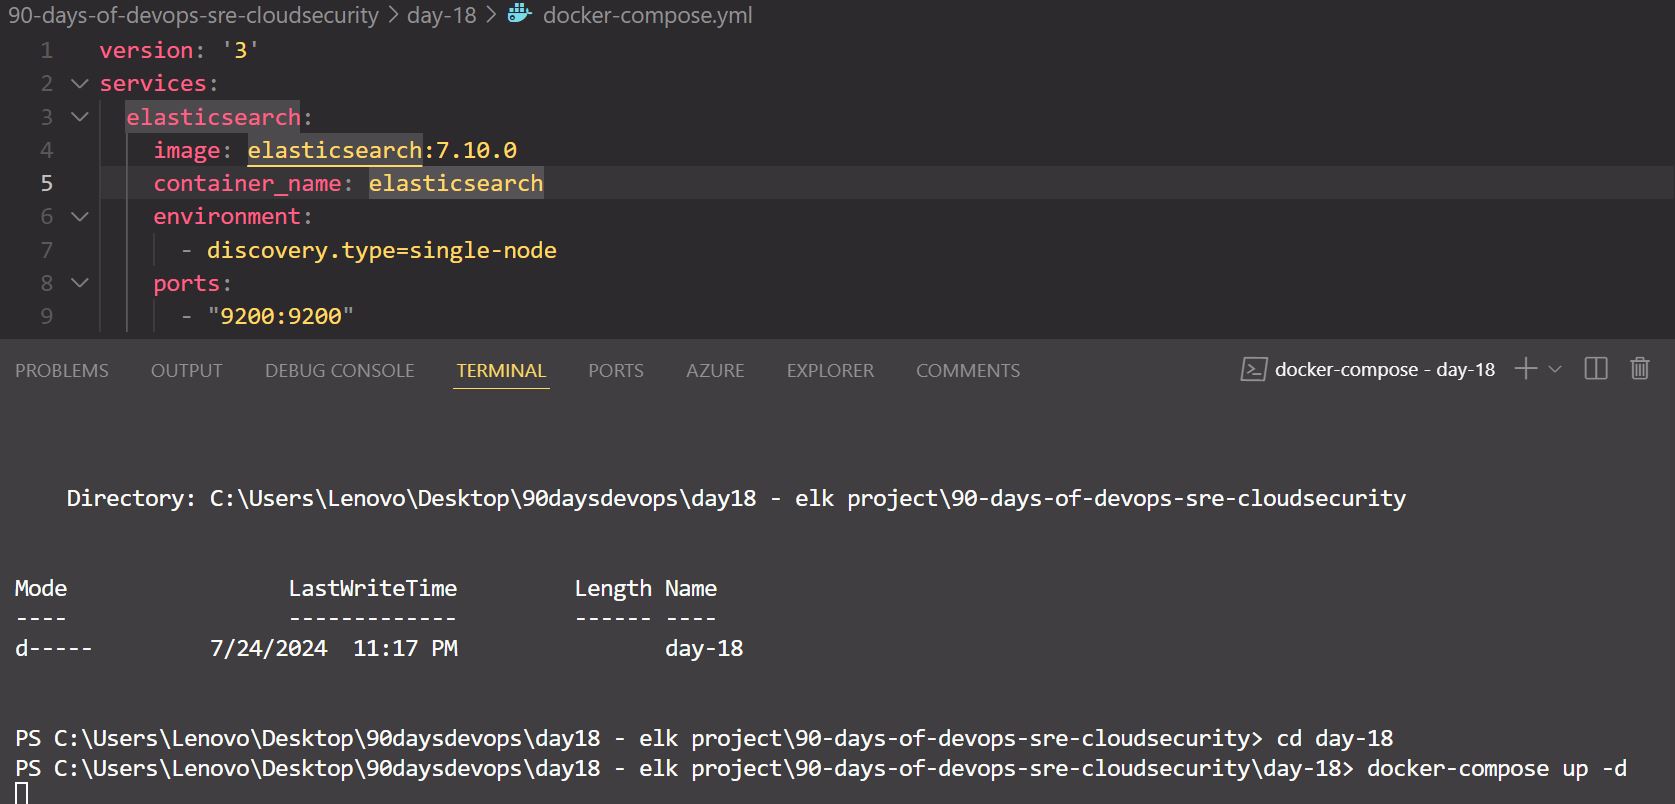Fold the ports section on line 8
The width and height of the screenshot is (1675, 804).
pyautogui.click(x=80, y=283)
